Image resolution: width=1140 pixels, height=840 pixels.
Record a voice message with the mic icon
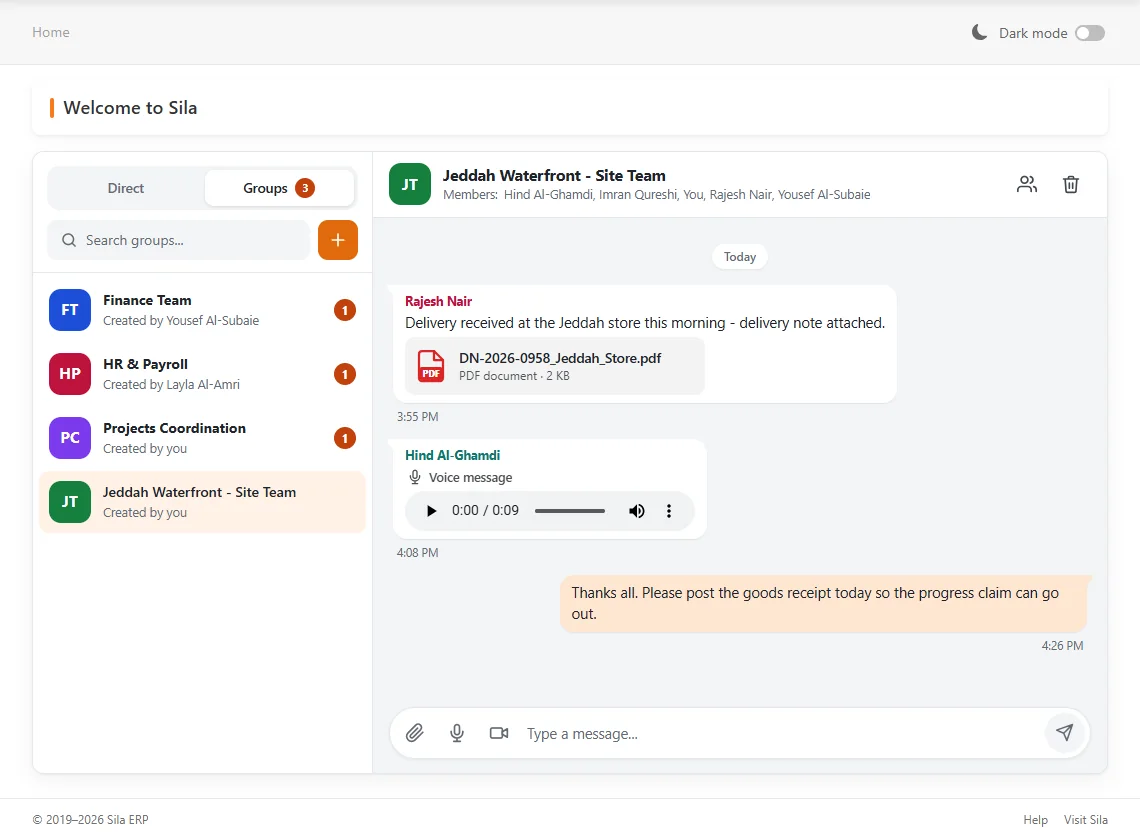click(x=457, y=733)
